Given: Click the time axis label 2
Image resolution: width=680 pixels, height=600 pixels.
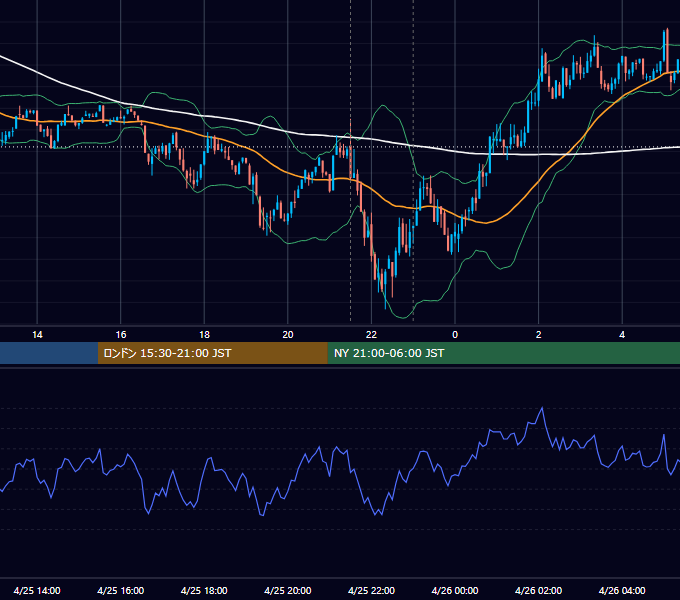Looking at the screenshot, I should coord(538,335).
